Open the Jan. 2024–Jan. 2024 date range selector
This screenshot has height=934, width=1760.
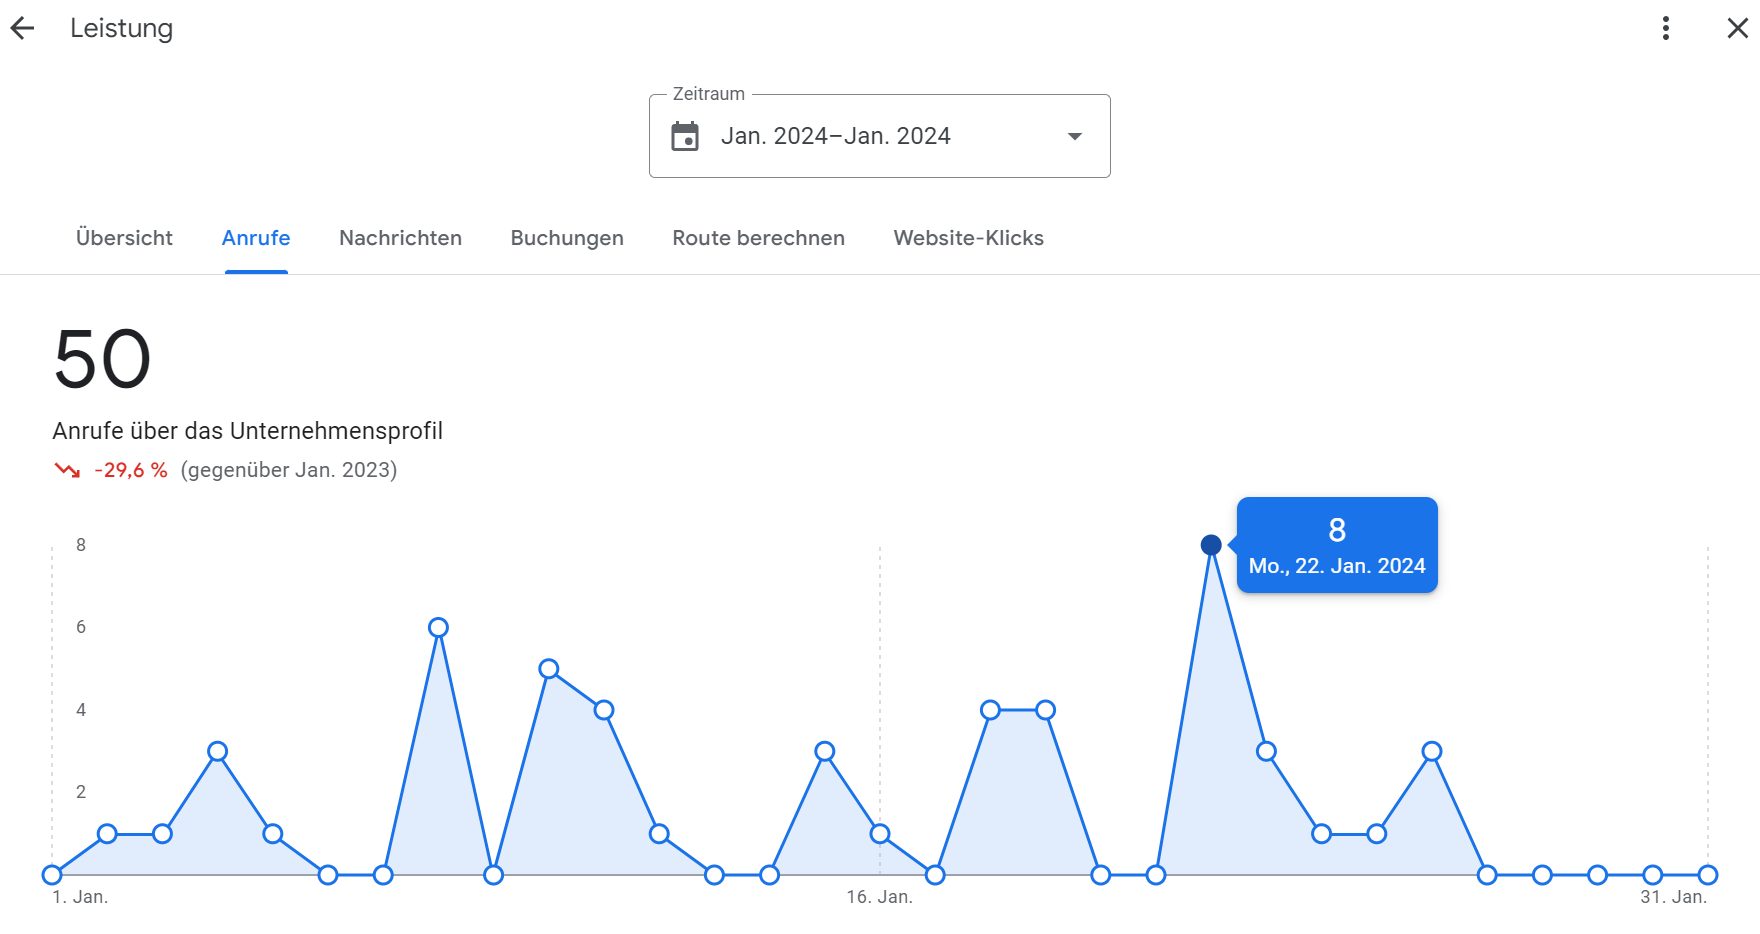(x=880, y=136)
